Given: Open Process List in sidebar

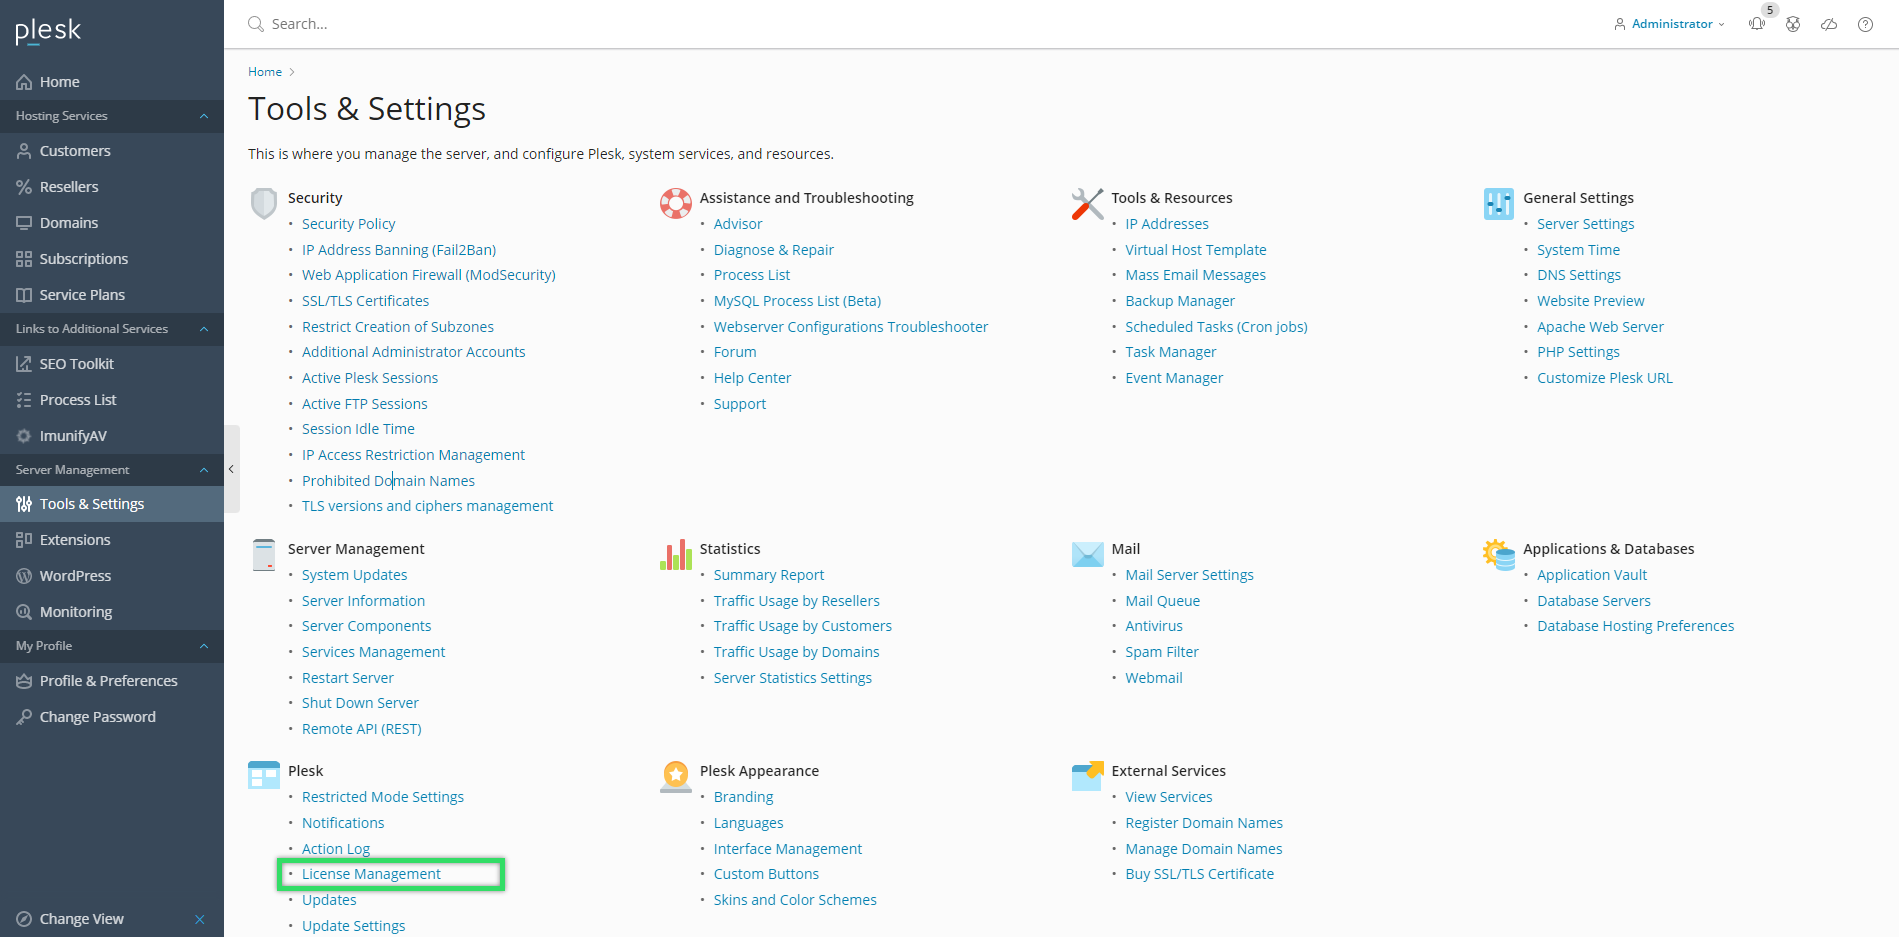Looking at the screenshot, I should (x=112, y=400).
